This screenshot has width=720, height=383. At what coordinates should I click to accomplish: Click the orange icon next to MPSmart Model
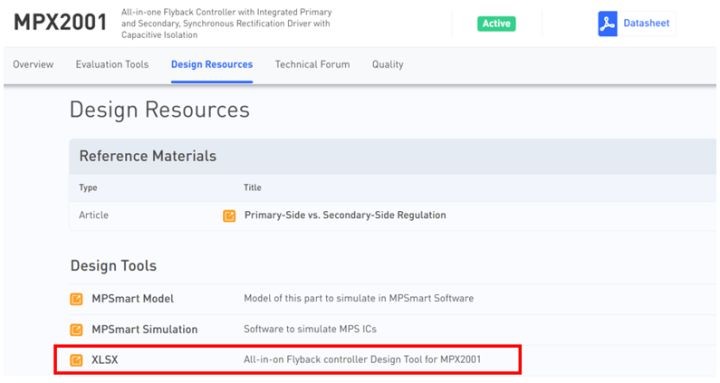click(x=76, y=299)
